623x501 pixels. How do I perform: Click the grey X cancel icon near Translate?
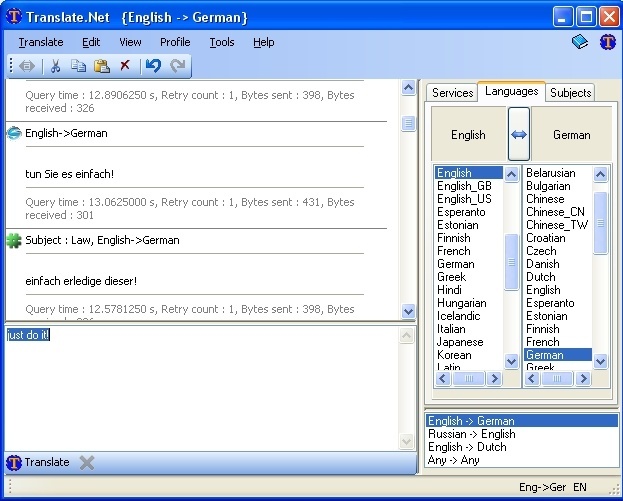pyautogui.click(x=87, y=462)
